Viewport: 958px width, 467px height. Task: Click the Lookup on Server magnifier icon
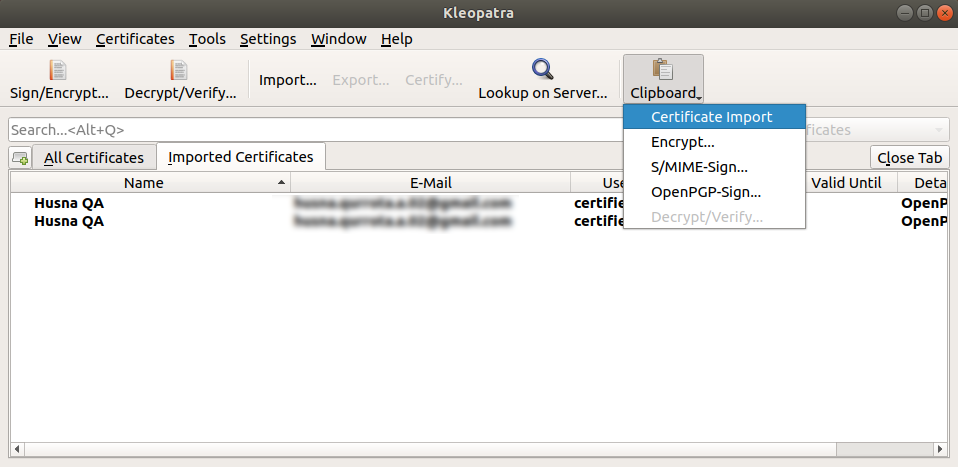tap(542, 70)
